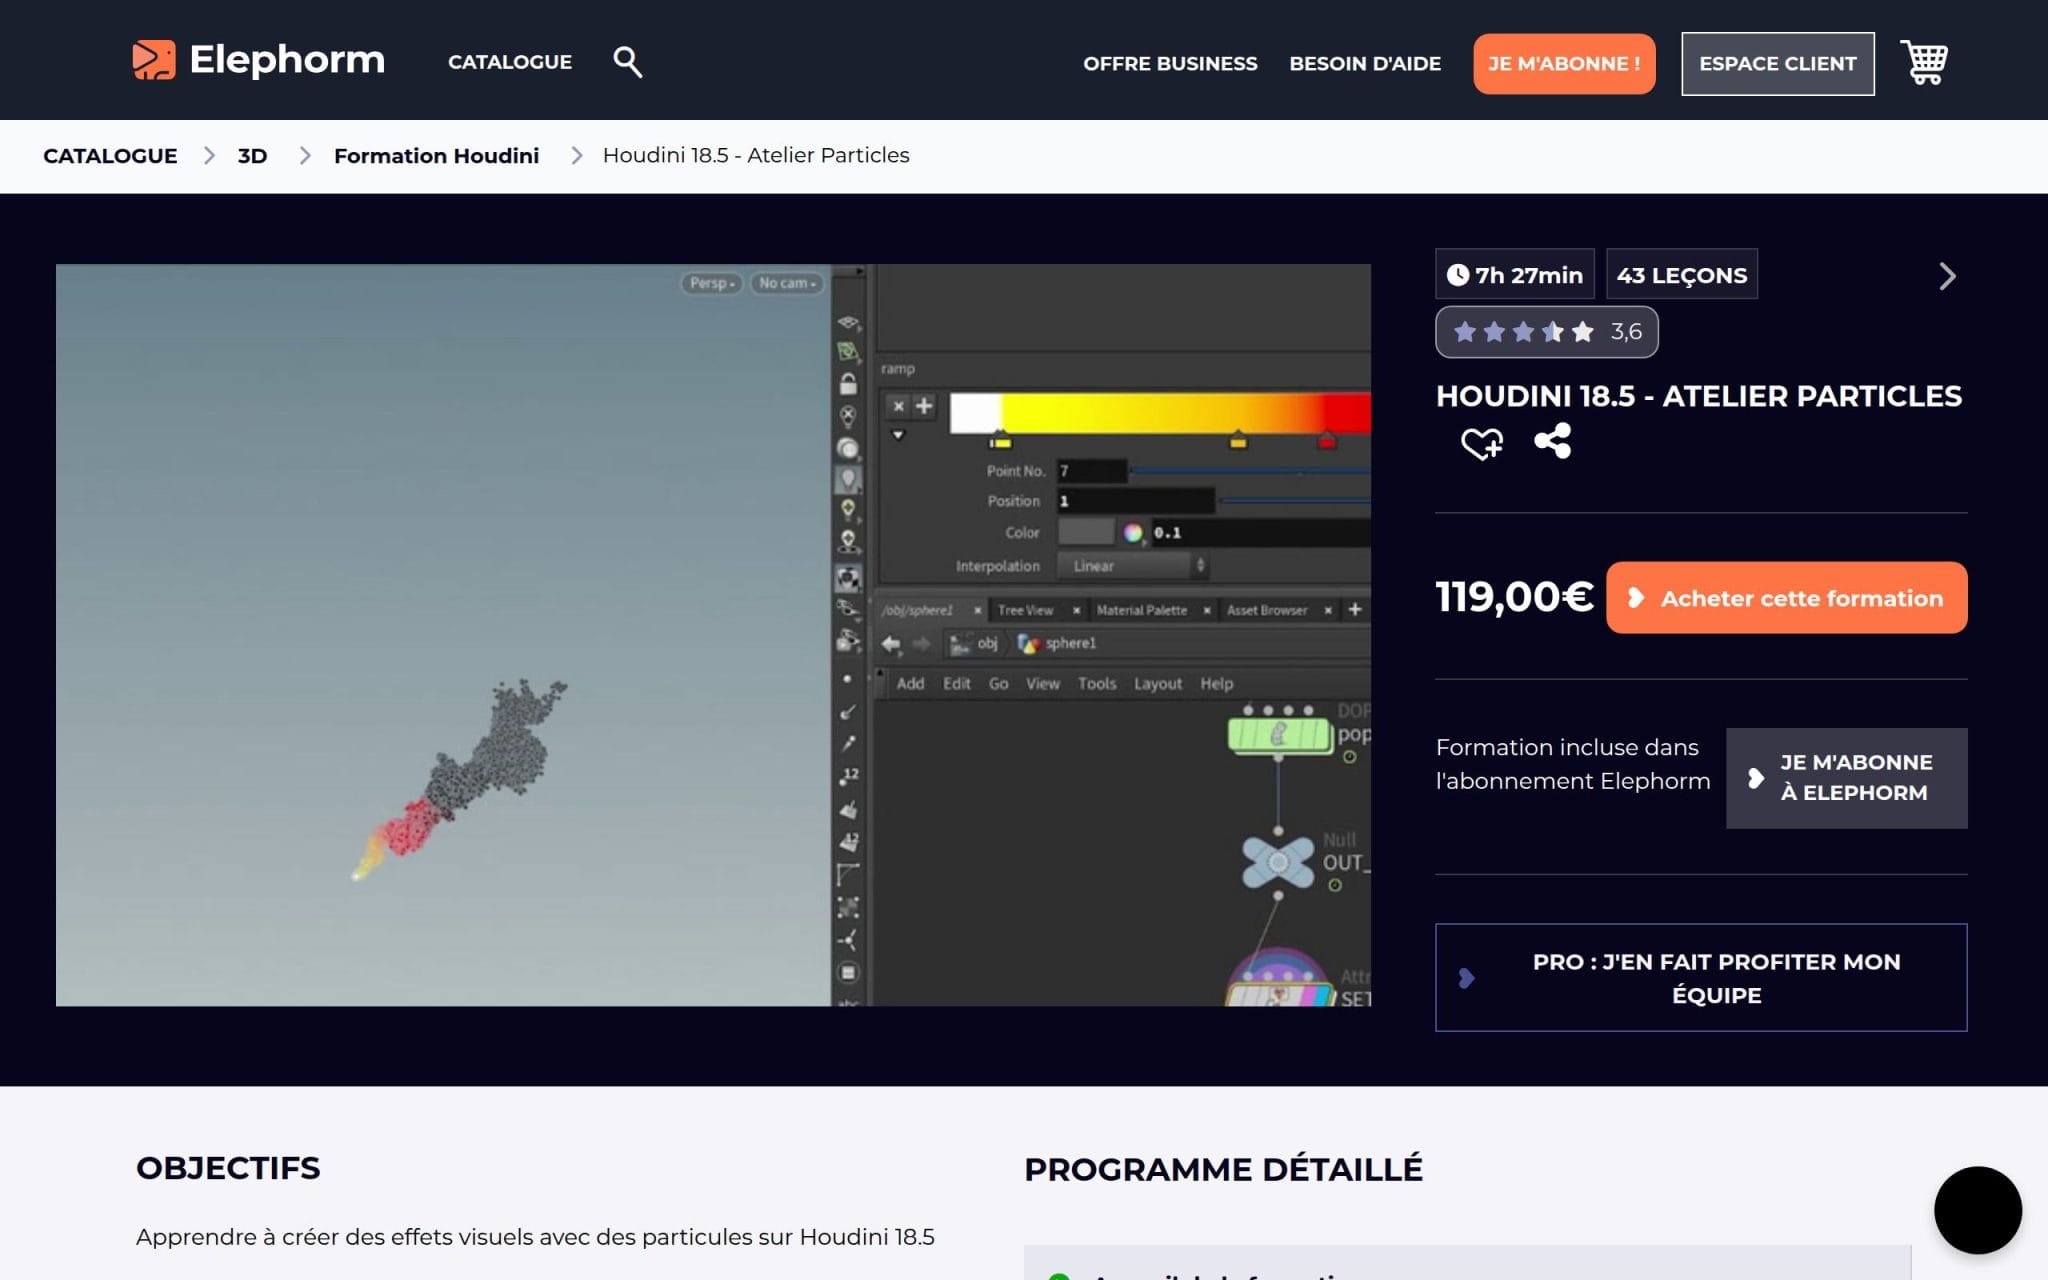This screenshot has width=2048, height=1280.
Task: Click the Point No. input field
Action: coord(1092,471)
